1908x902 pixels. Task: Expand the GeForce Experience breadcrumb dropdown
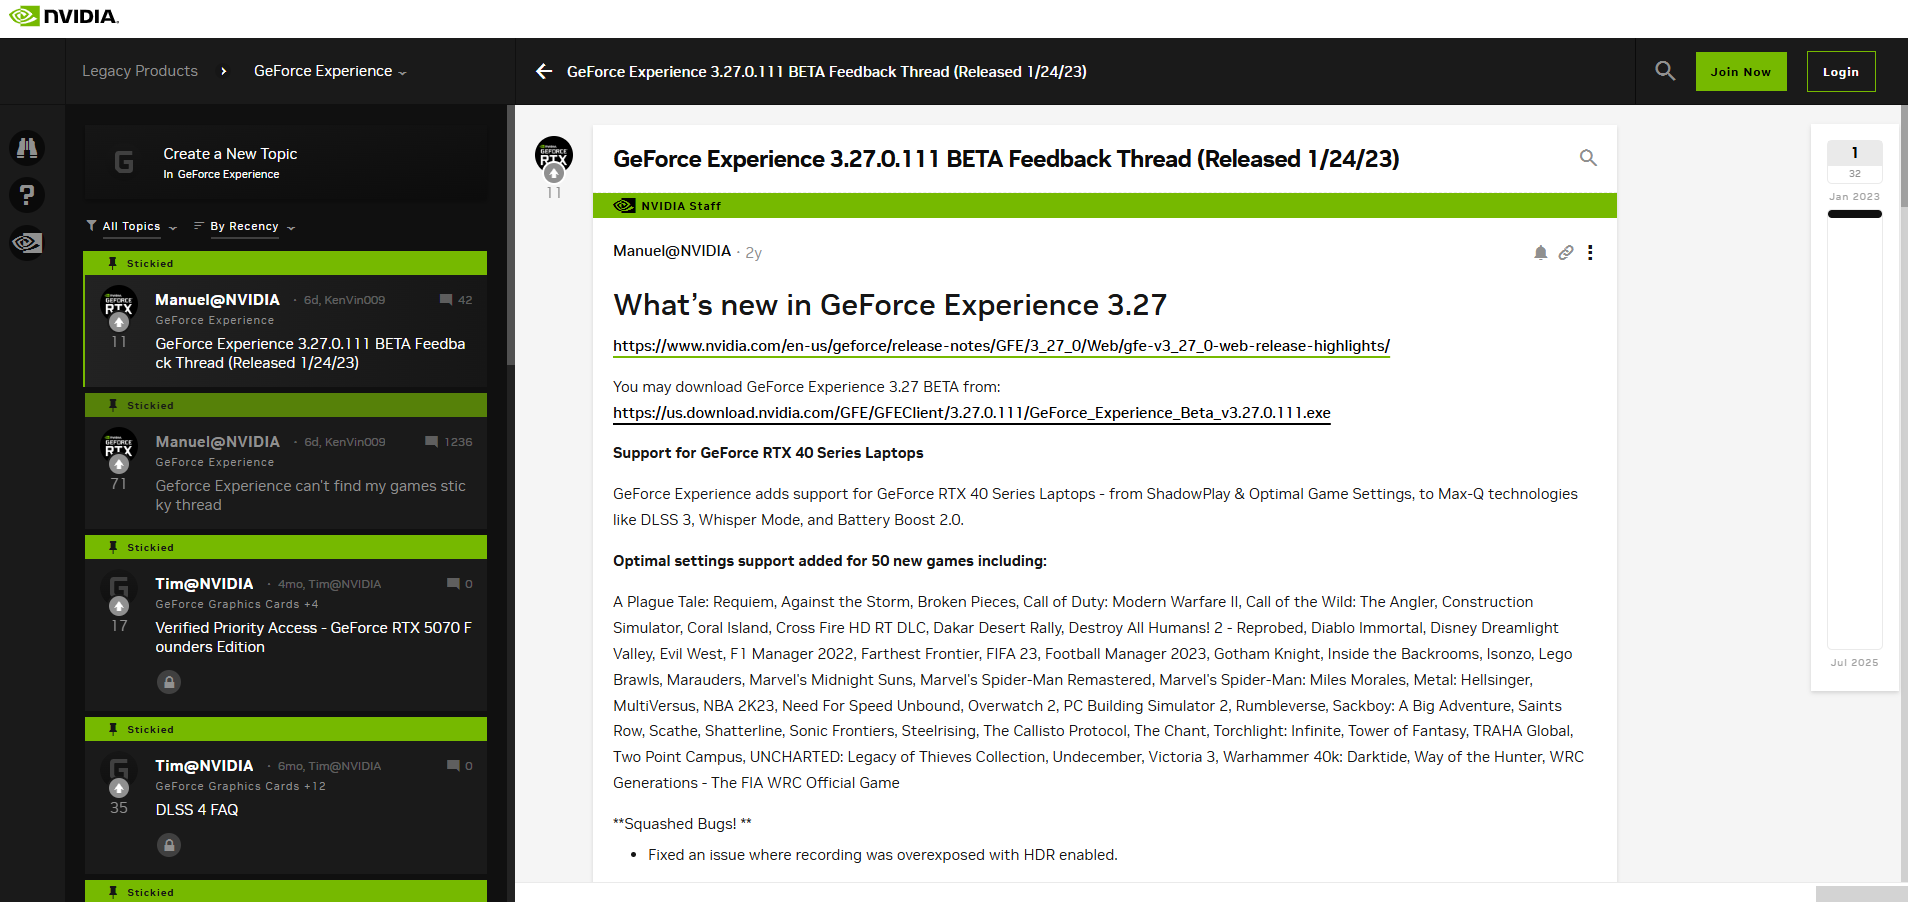(x=330, y=71)
